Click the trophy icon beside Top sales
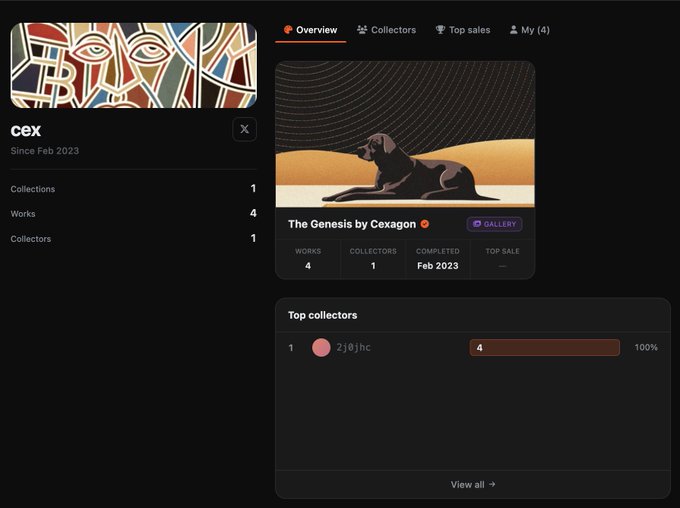 (x=440, y=29)
